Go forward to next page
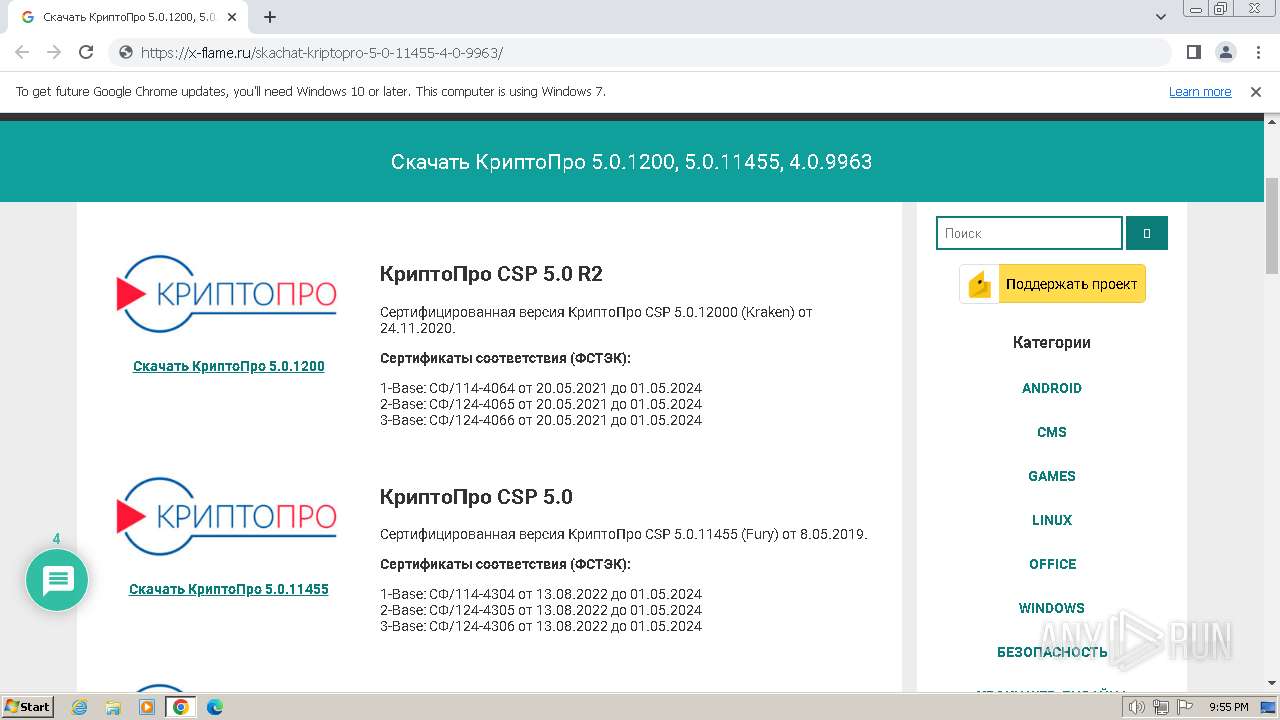 (54, 52)
